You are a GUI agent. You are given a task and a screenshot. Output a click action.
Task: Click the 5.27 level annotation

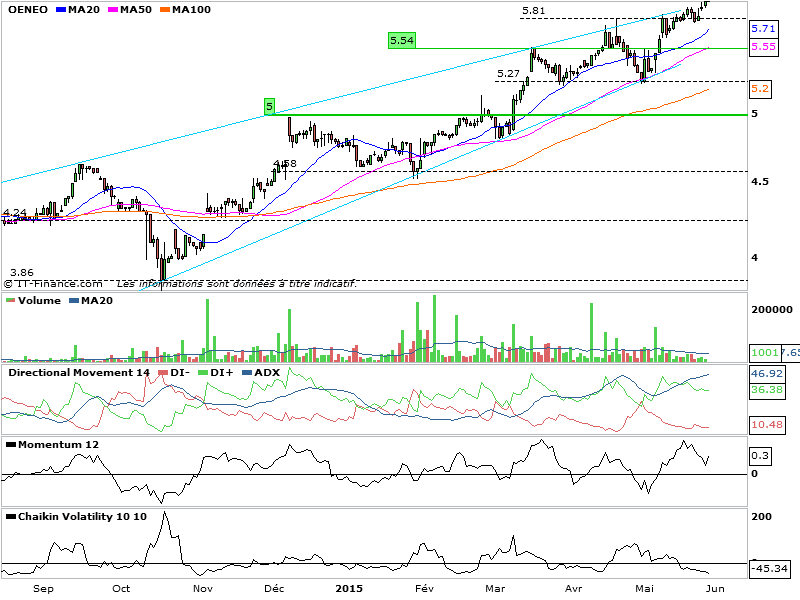click(508, 73)
